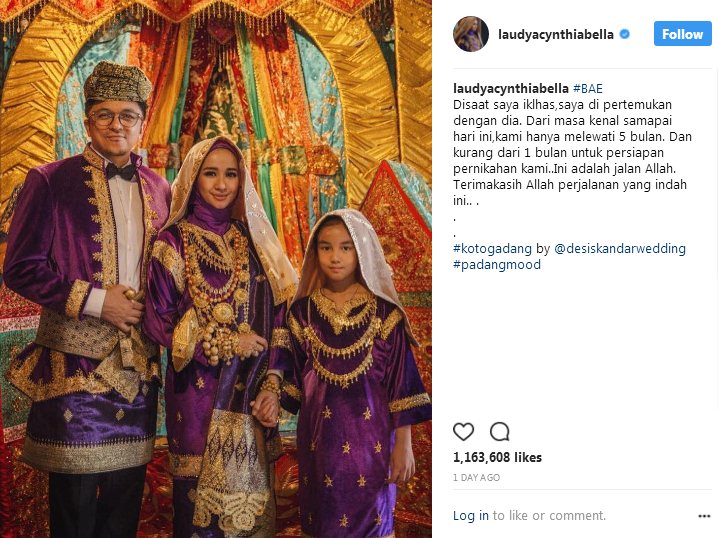Click the blue verified badge
Viewport: 718px width, 538px height.
click(625, 34)
